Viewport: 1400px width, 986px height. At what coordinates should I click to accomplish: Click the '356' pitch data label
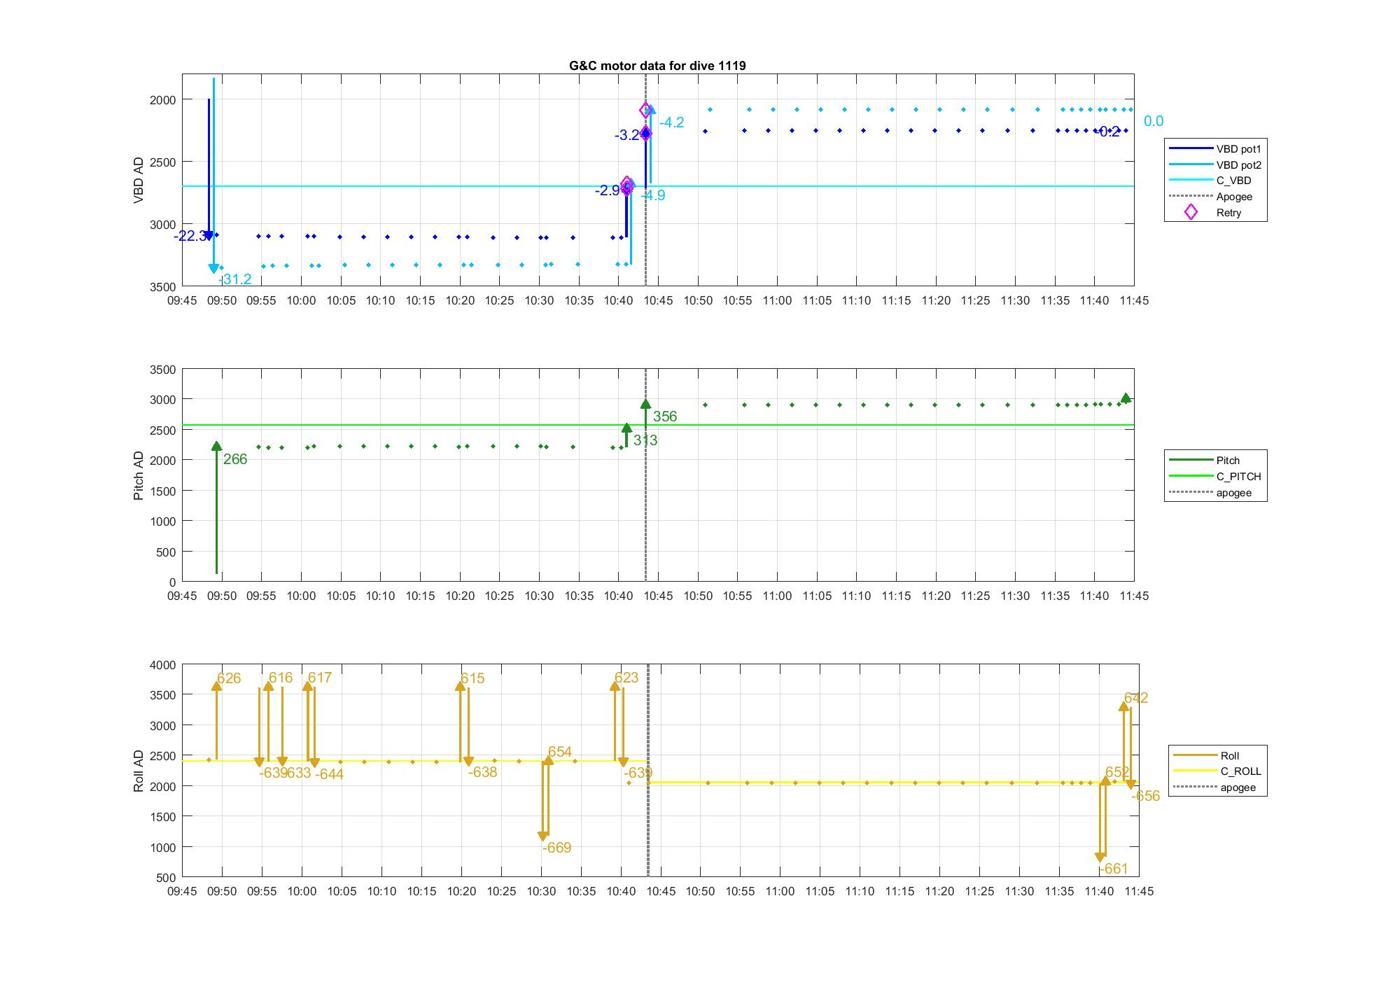(664, 417)
